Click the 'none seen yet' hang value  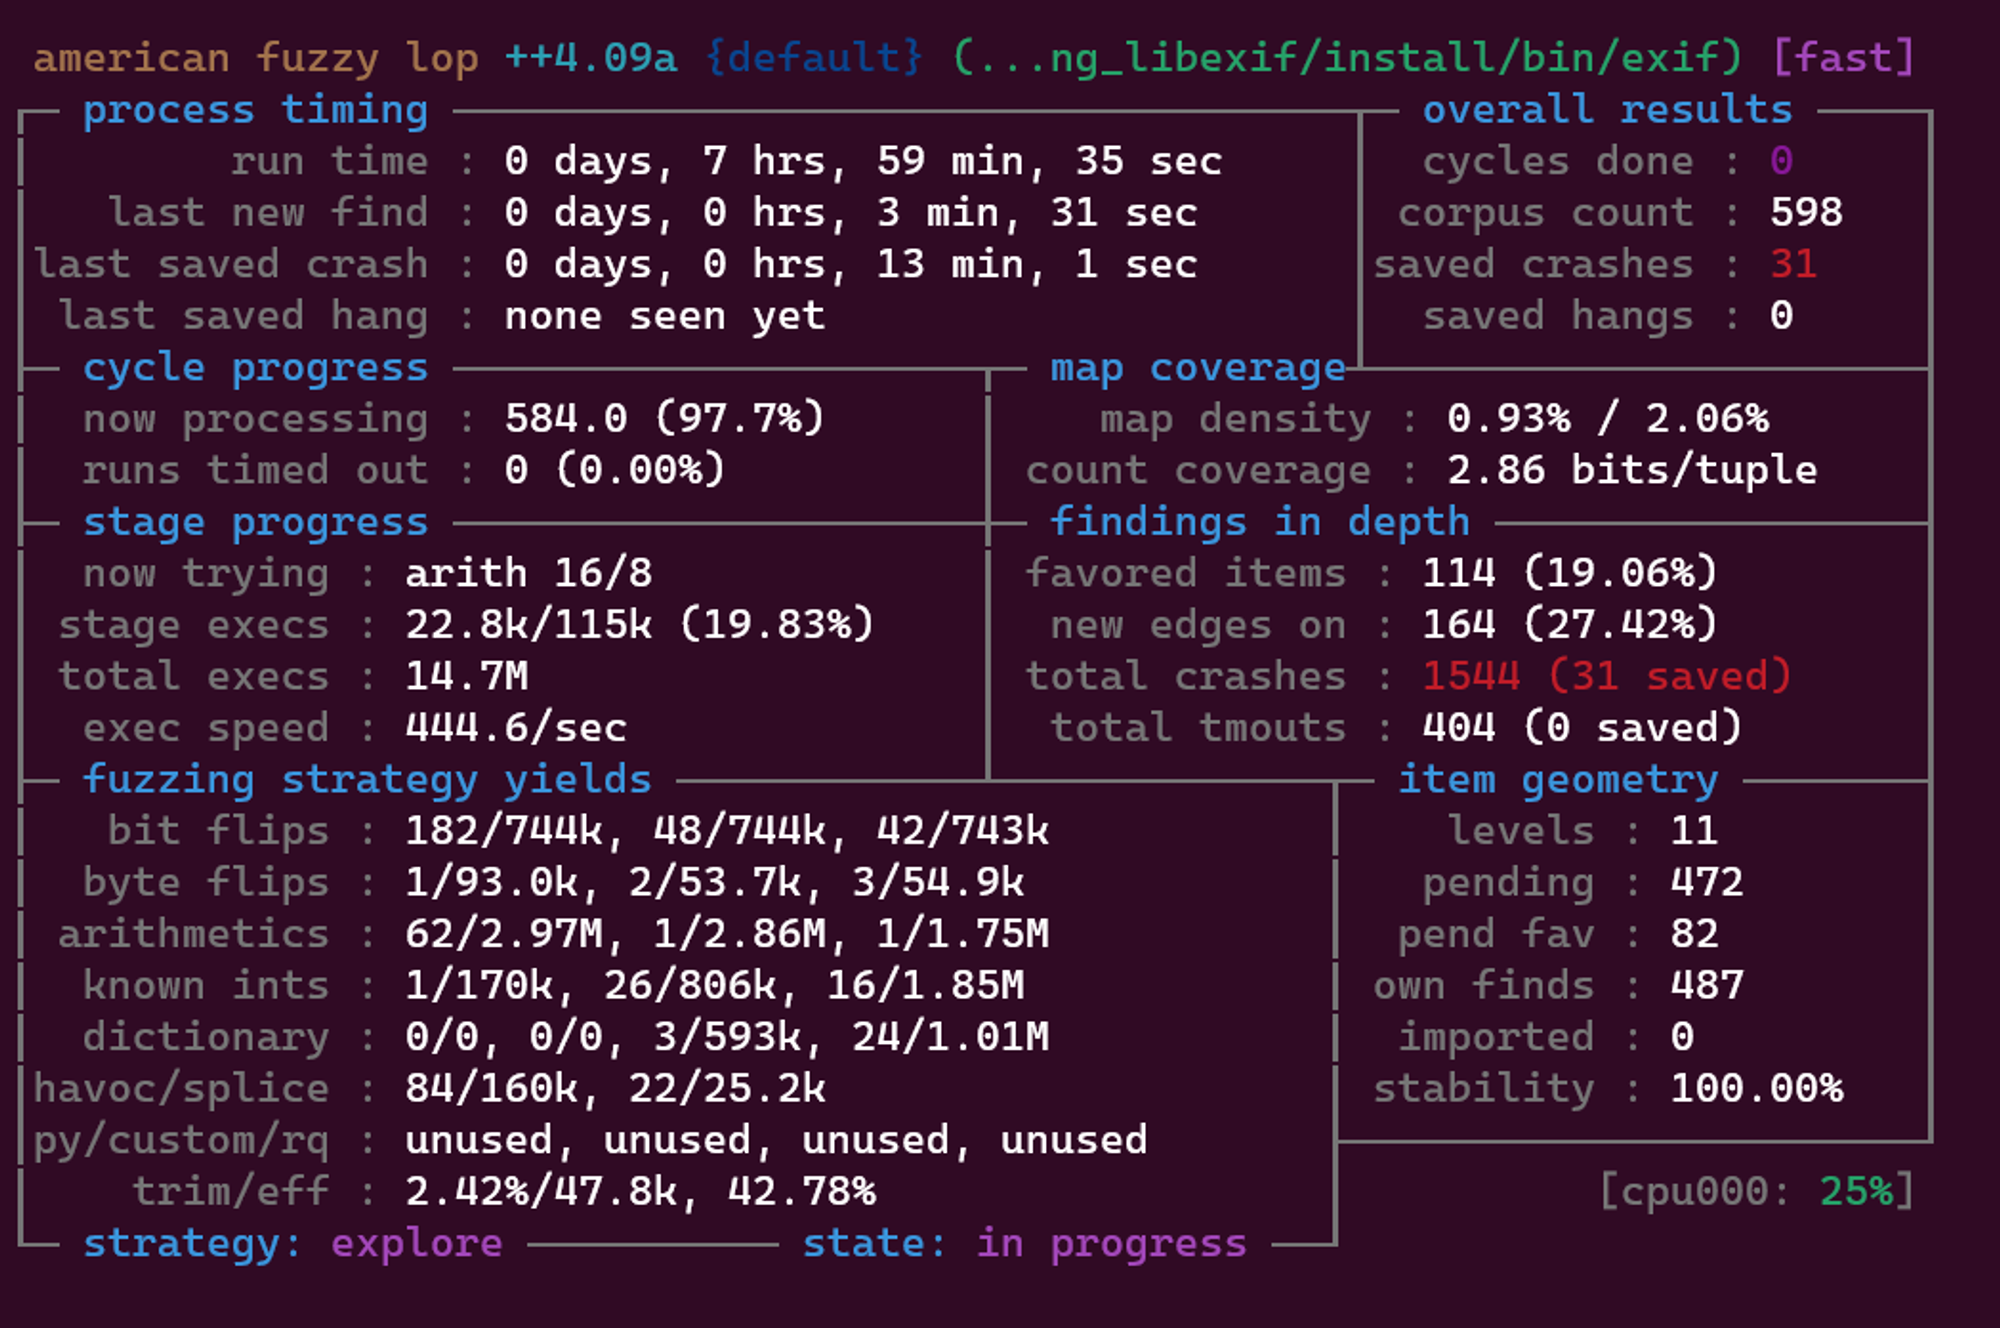coord(665,316)
